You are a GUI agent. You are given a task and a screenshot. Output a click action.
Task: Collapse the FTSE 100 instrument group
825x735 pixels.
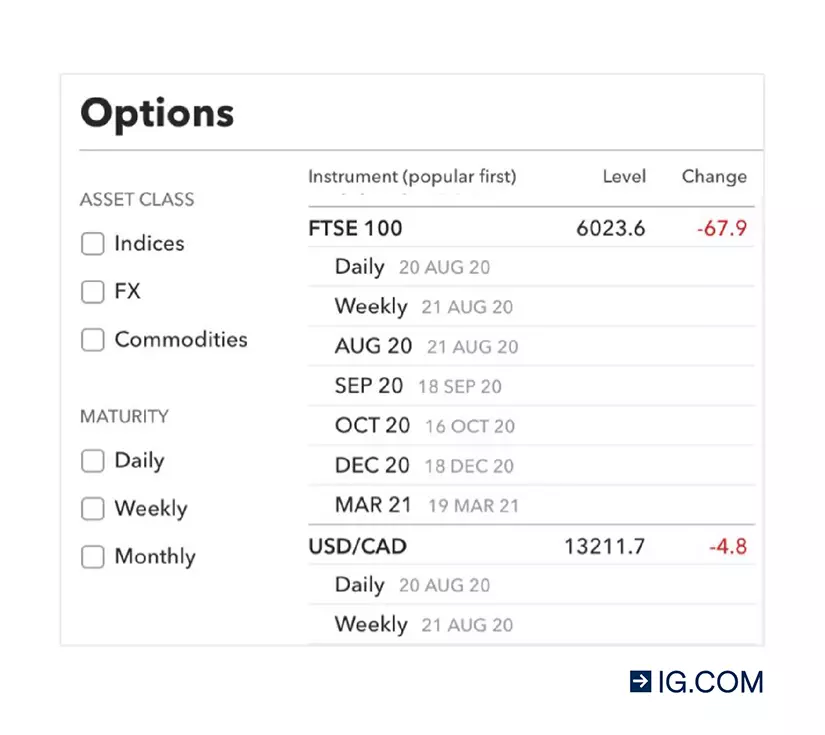355,228
